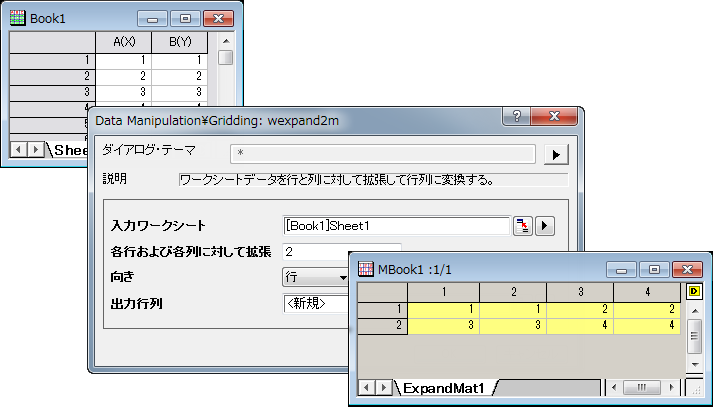The image size is (713, 407).
Task: Close the MBook1 matrix window
Action: [687, 270]
